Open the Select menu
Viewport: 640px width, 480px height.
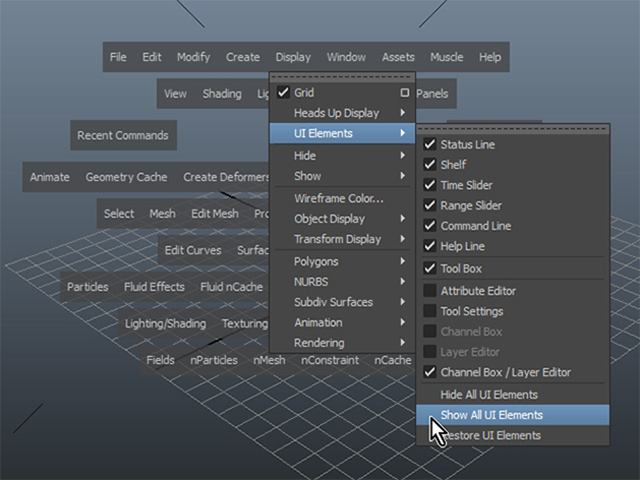[x=119, y=213]
